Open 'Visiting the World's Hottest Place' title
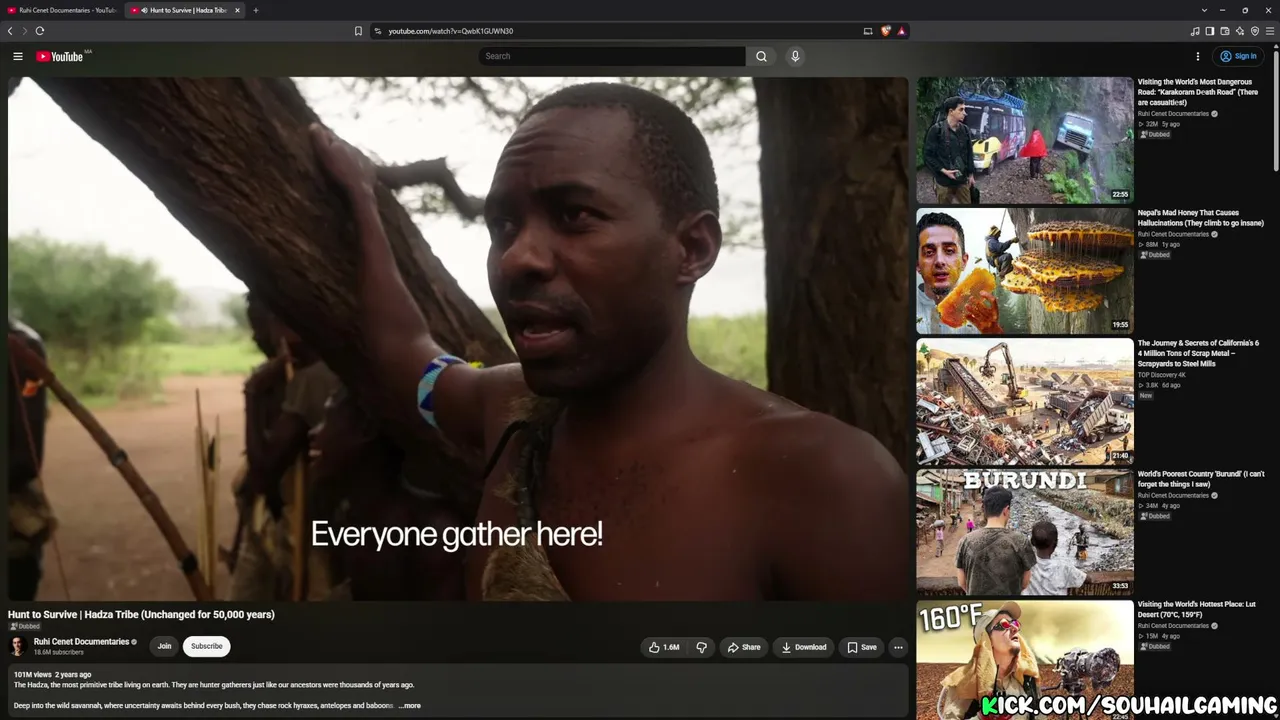Image resolution: width=1280 pixels, height=720 pixels. pos(1196,609)
